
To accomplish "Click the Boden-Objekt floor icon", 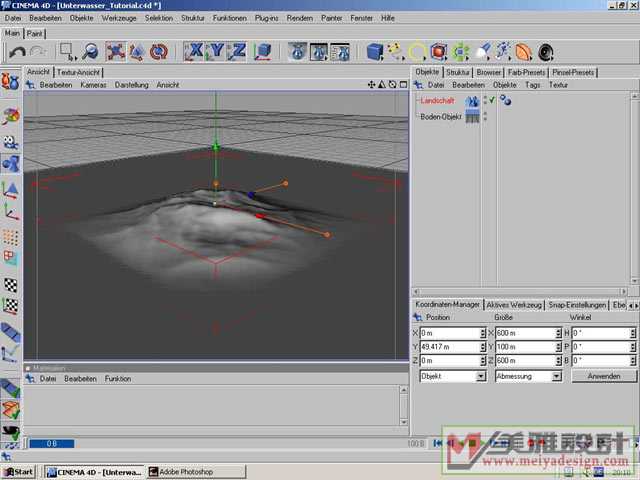I will click(471, 117).
